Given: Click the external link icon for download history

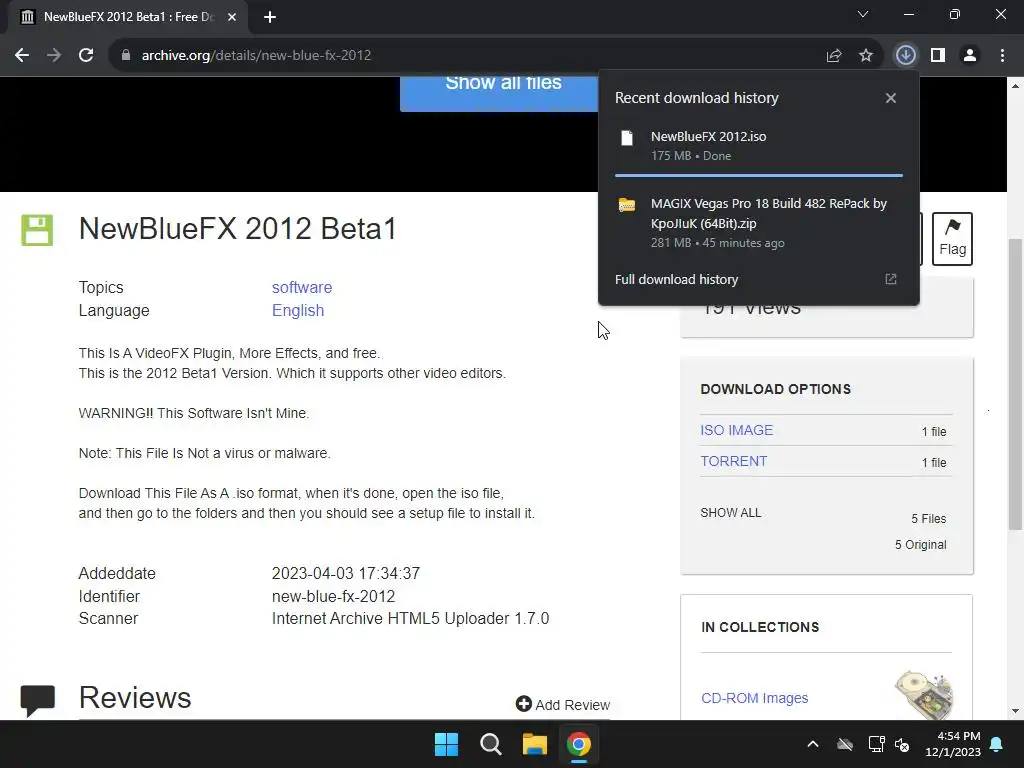Looking at the screenshot, I should [891, 280].
